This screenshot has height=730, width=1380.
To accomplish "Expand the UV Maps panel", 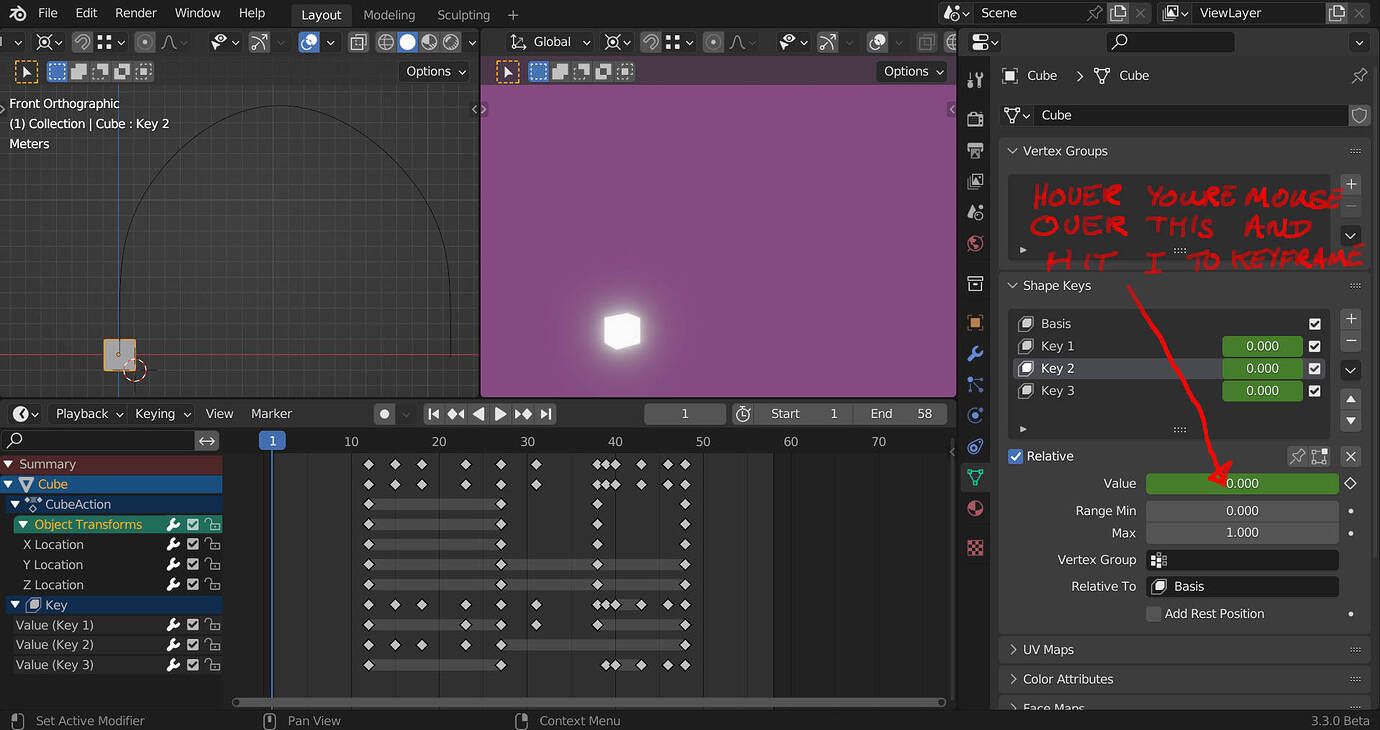I will (1013, 650).
